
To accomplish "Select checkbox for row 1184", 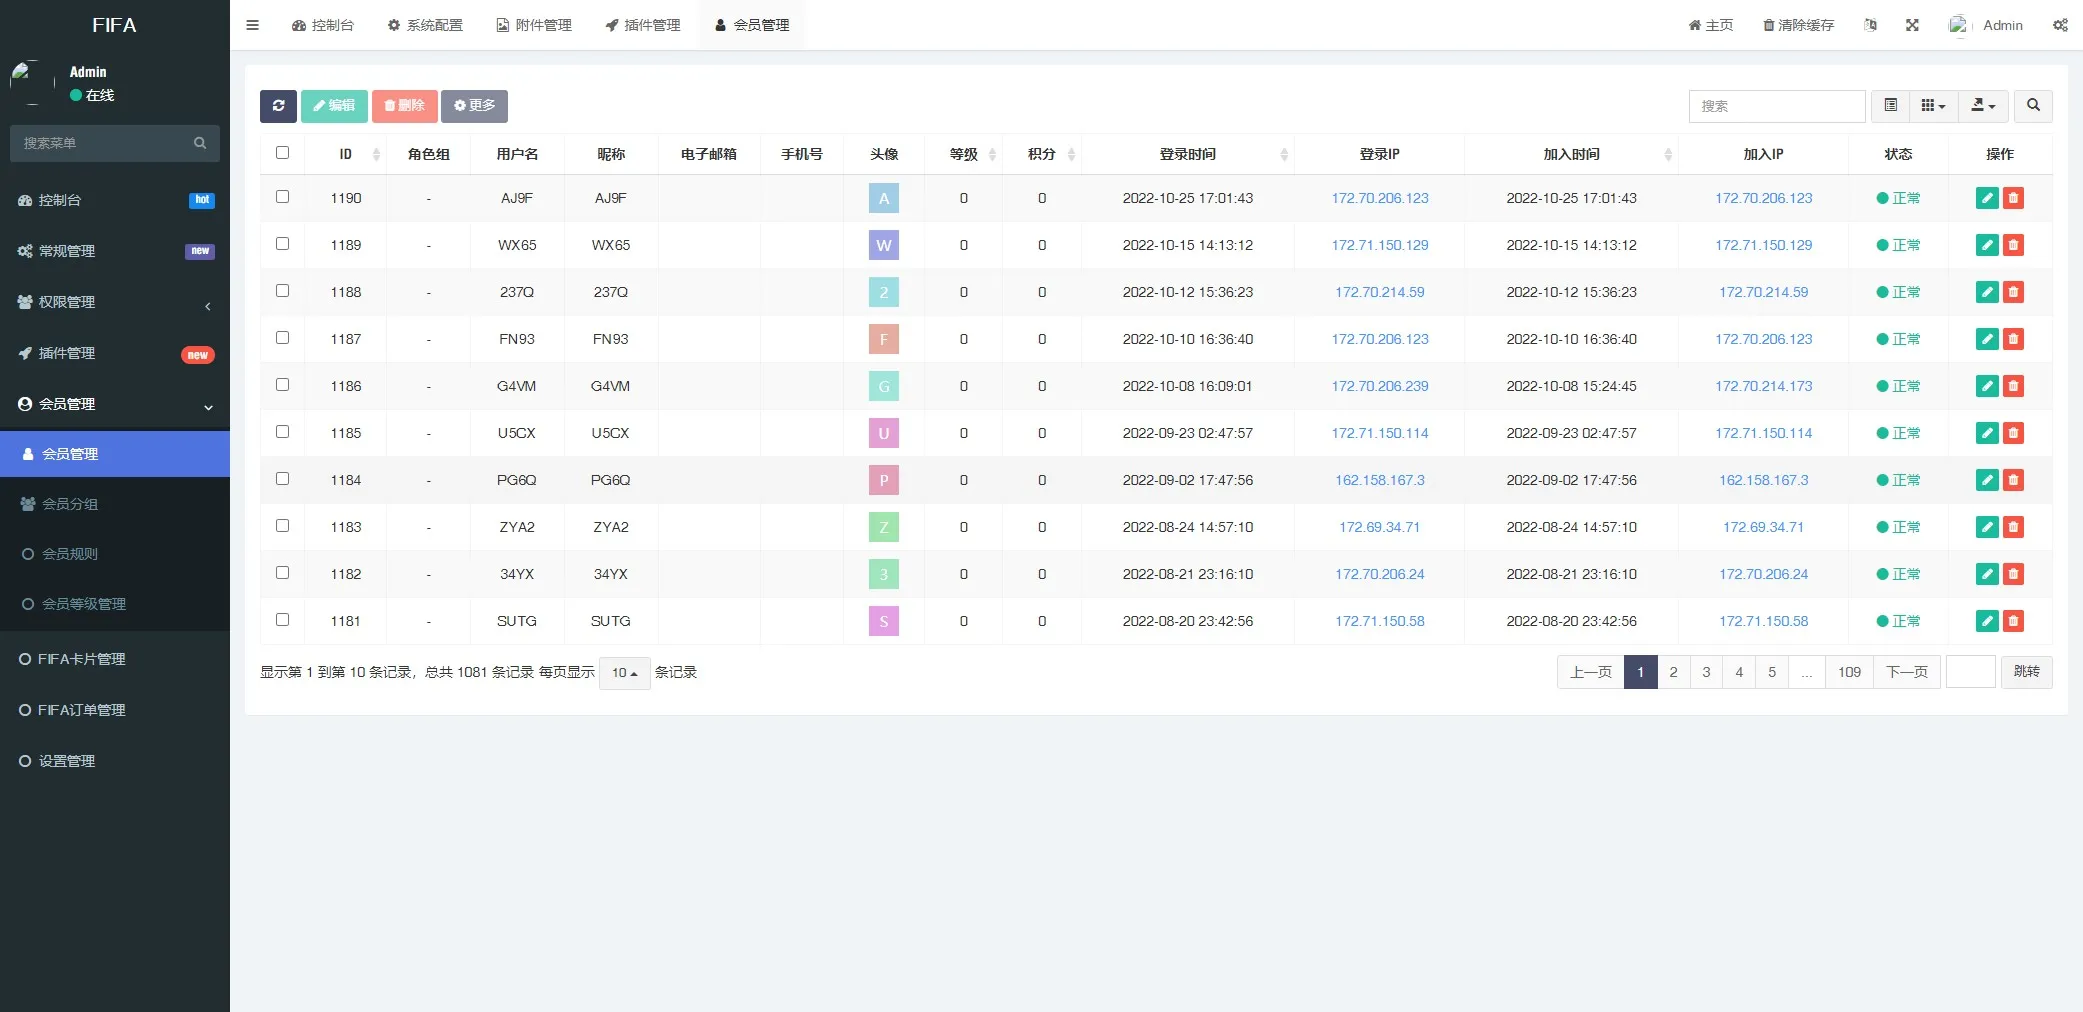I will pyautogui.click(x=282, y=479).
